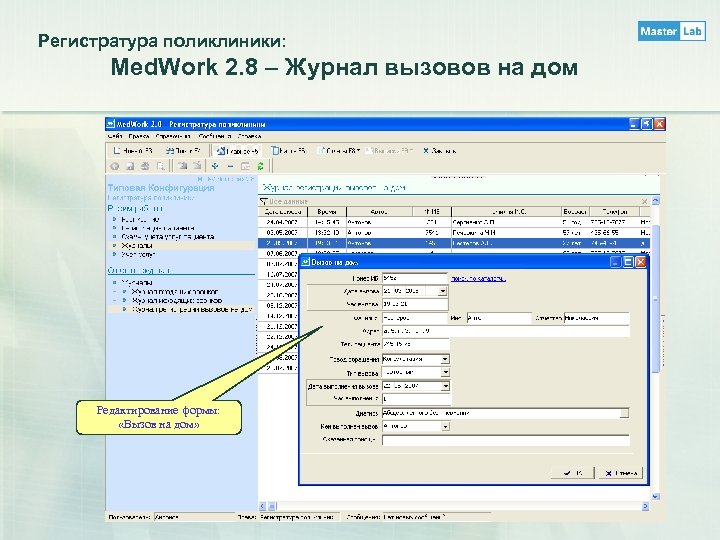Click the round grey back icon
Viewport: 720px width, 540px height.
(x=114, y=166)
